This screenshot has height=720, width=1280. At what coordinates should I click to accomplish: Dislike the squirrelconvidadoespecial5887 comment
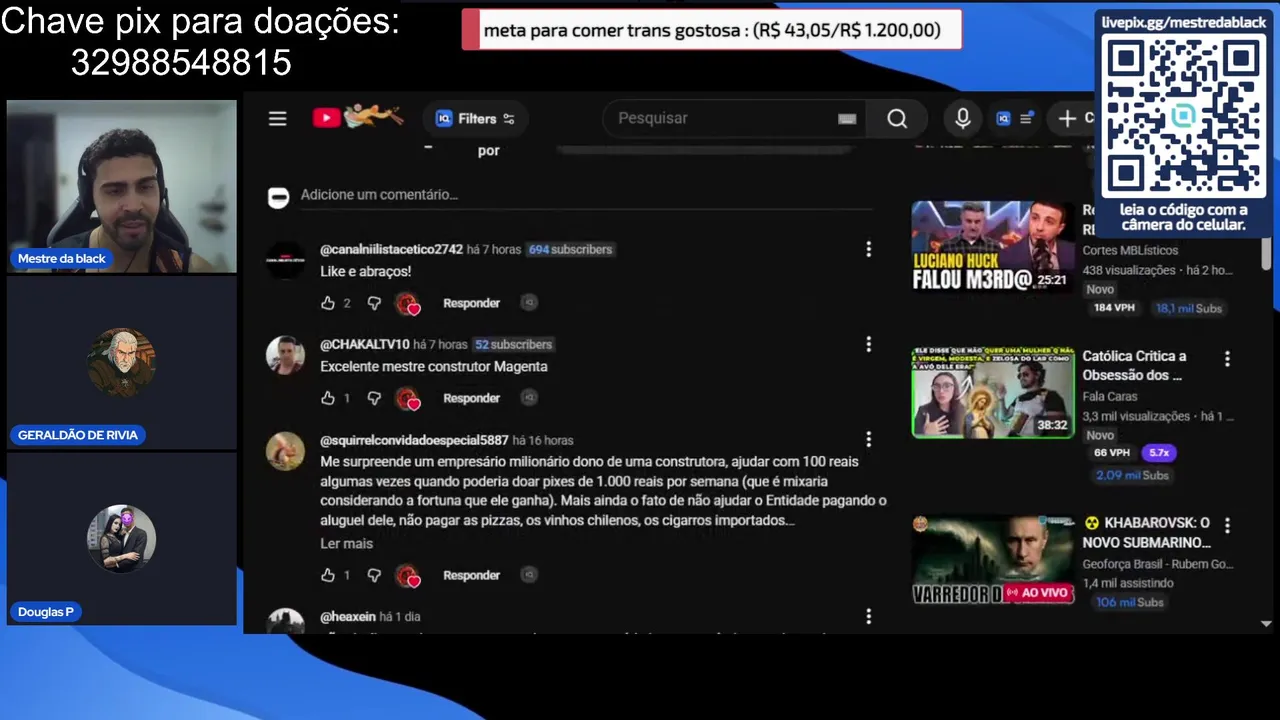[x=374, y=575]
